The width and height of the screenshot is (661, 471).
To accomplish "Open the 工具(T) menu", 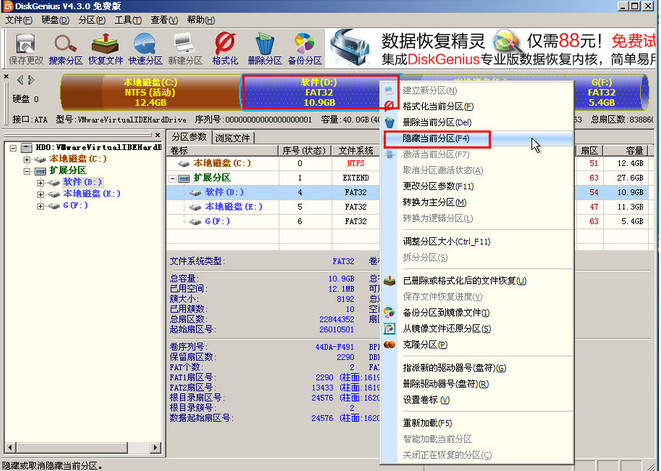I will tap(128, 20).
